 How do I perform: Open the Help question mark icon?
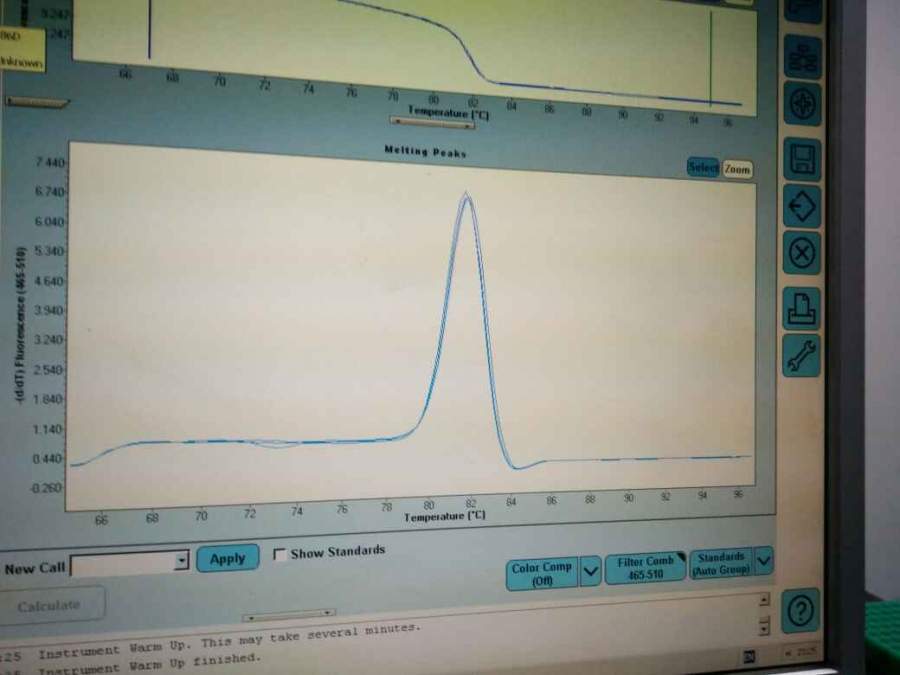[x=801, y=611]
